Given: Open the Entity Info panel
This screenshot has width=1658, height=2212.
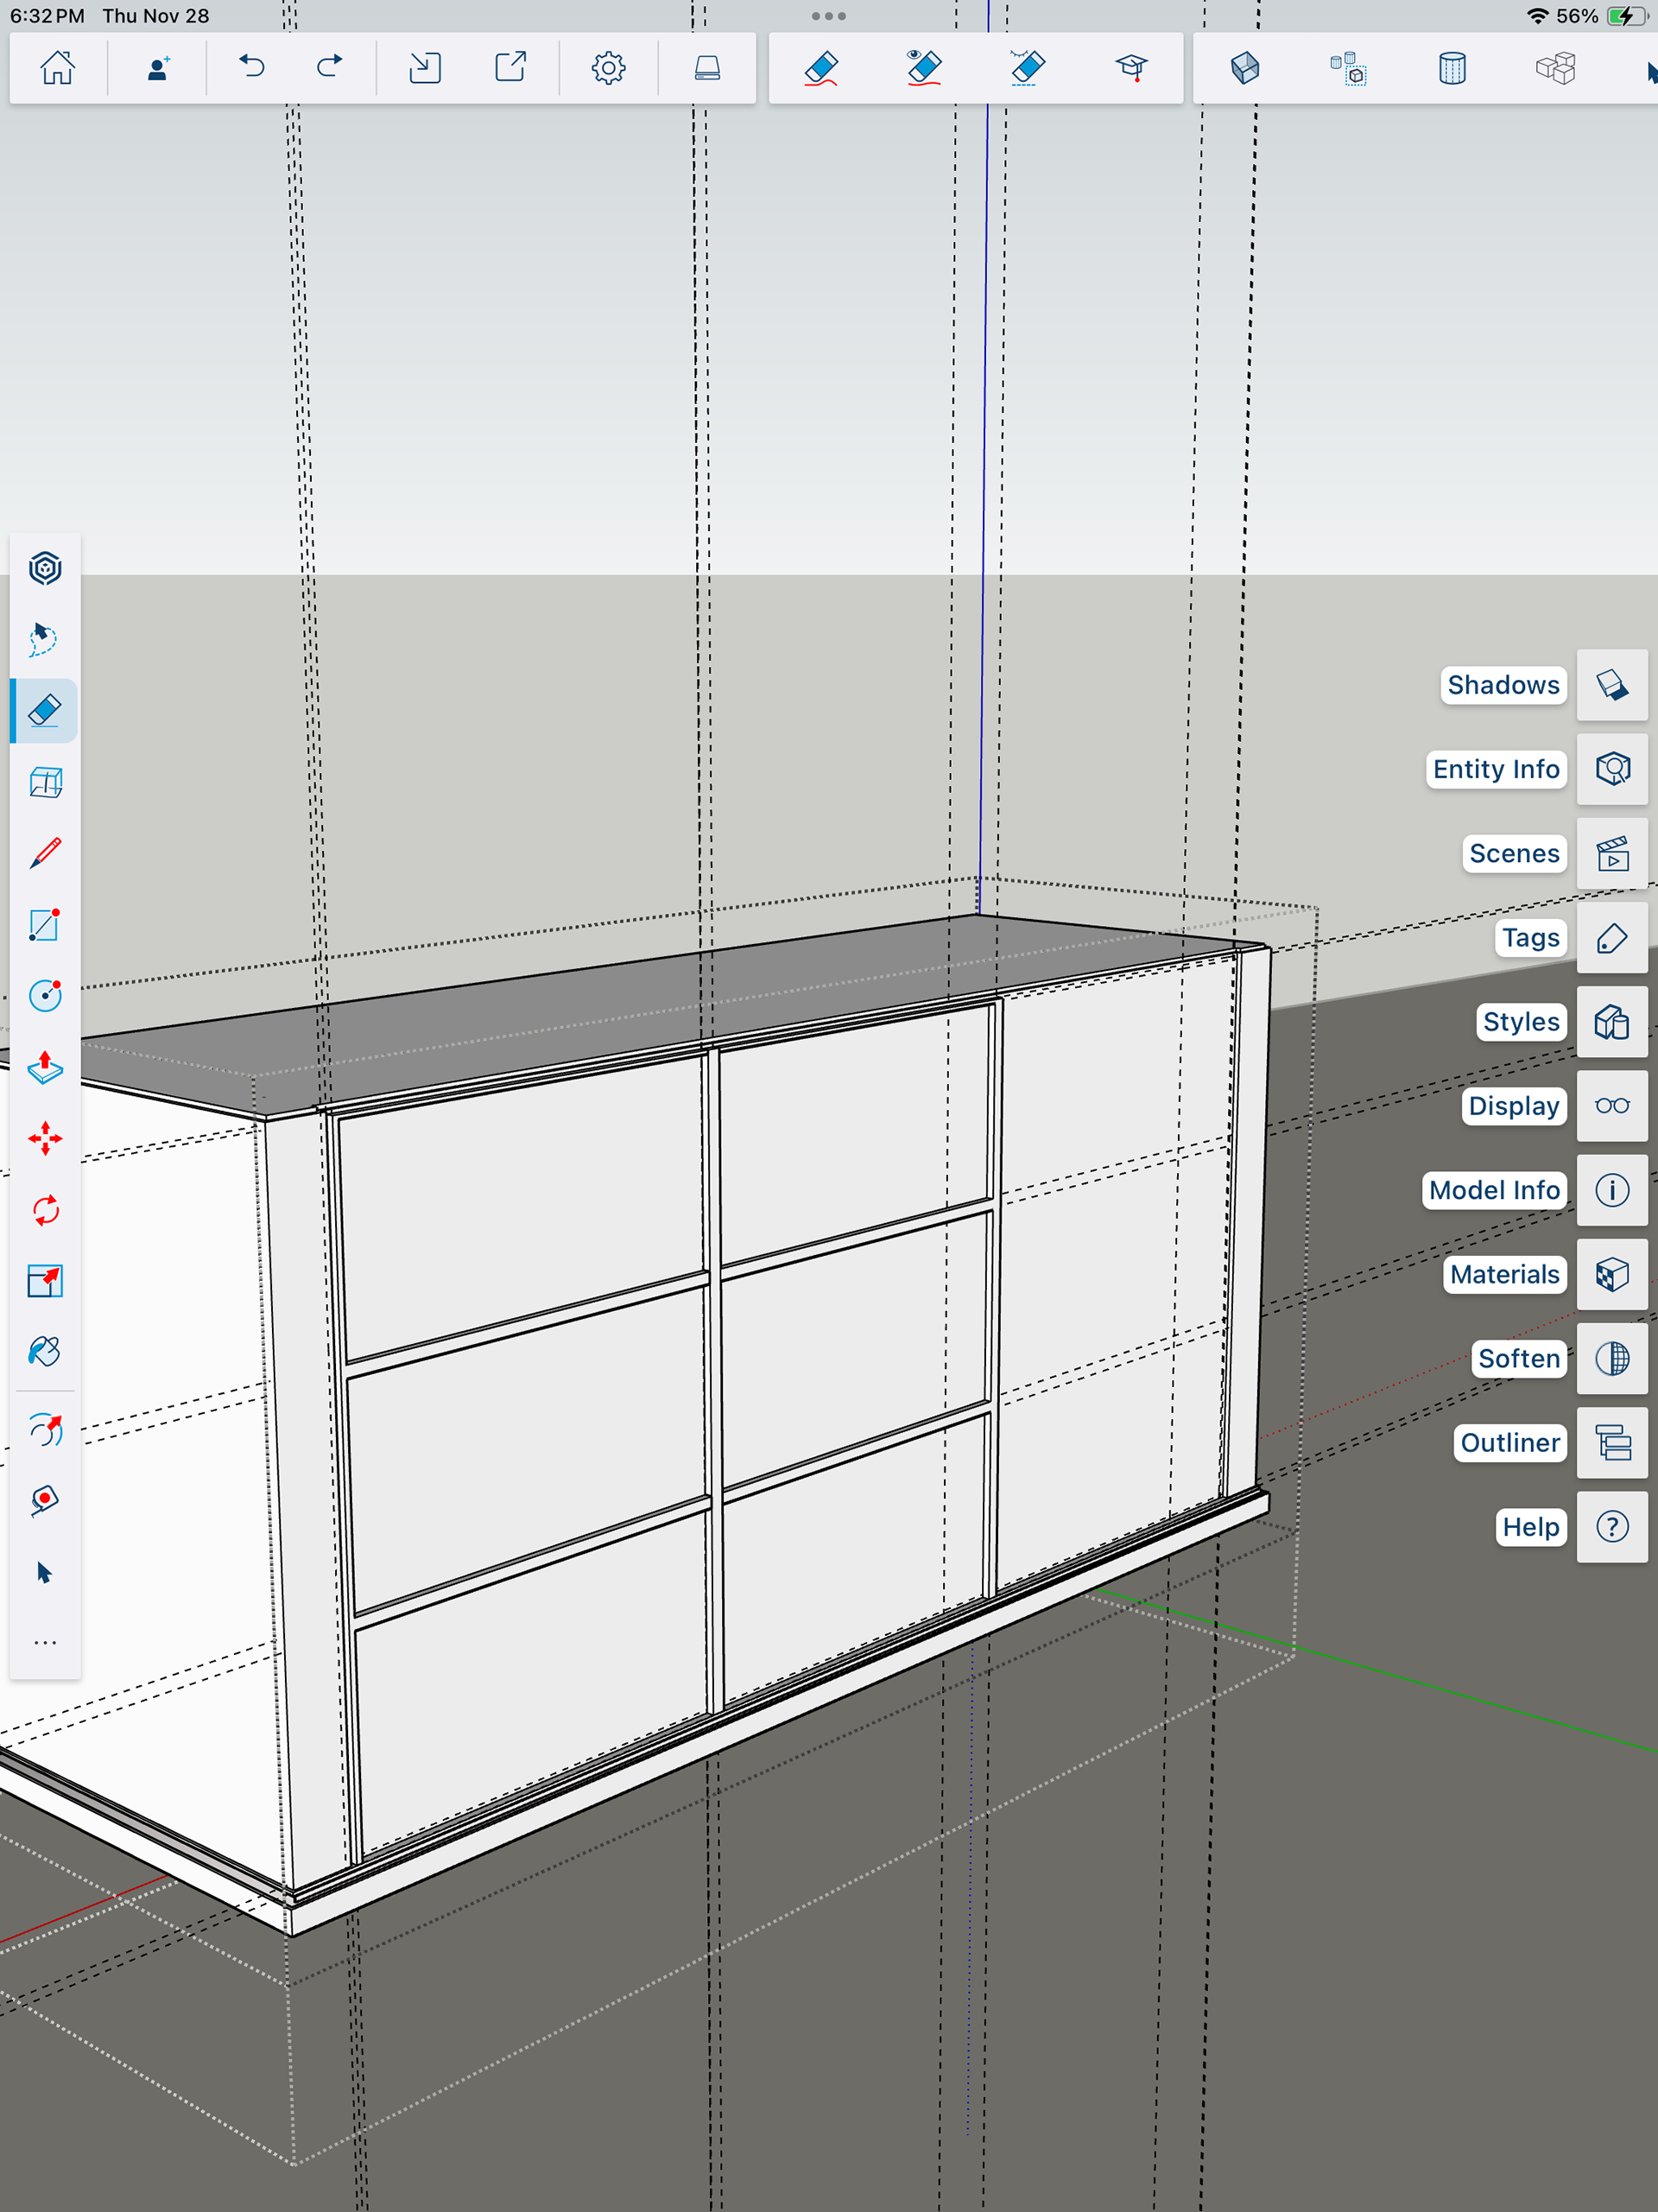Looking at the screenshot, I should click(x=1612, y=769).
